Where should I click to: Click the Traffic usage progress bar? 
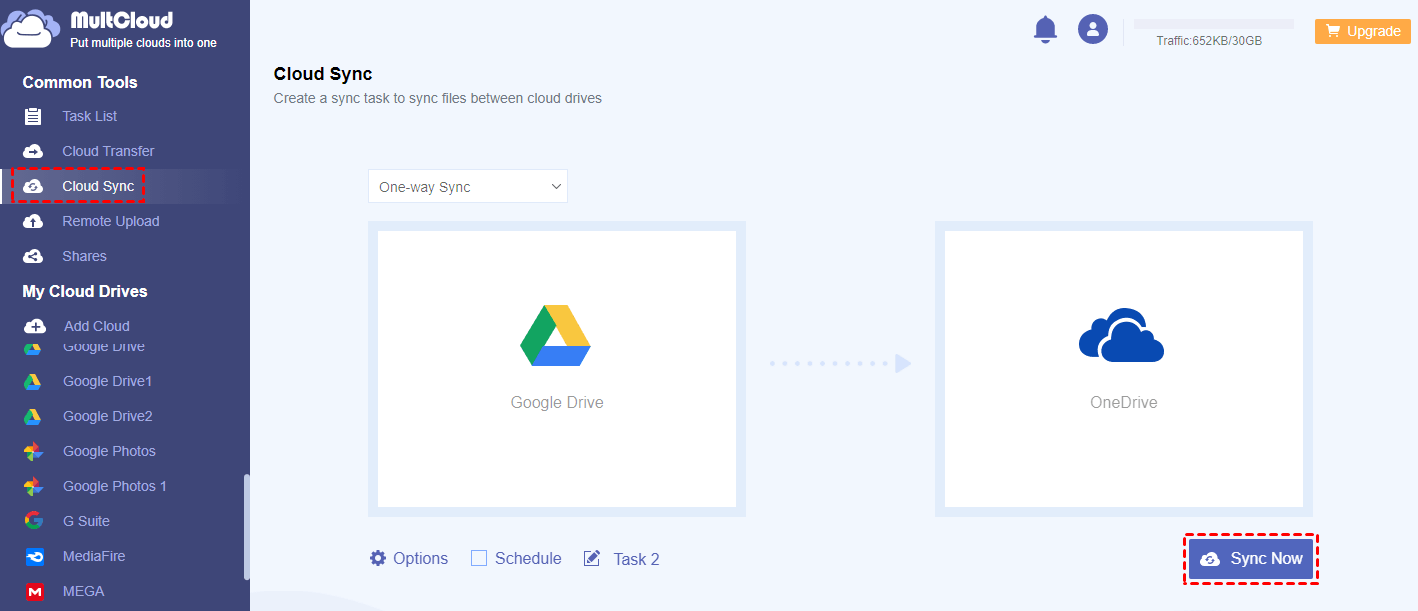[1213, 23]
